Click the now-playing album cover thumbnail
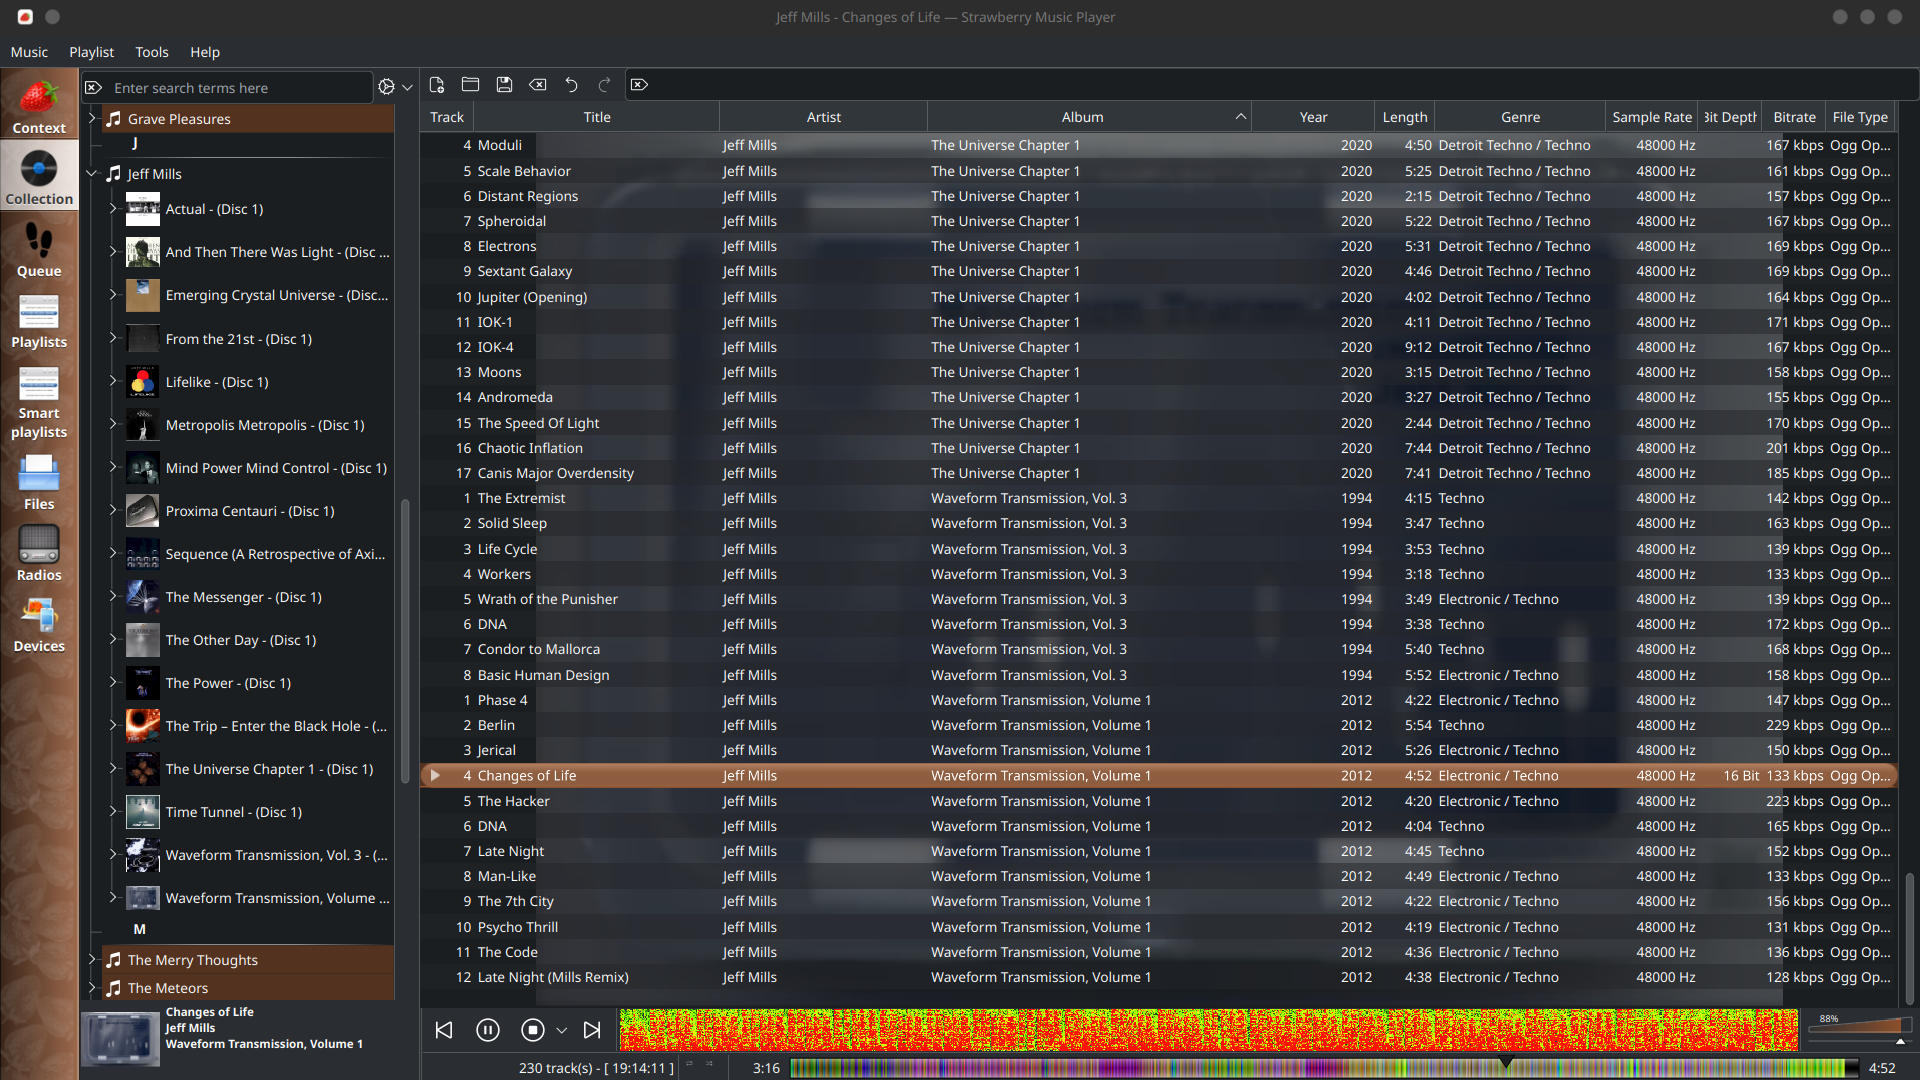1920x1080 pixels. (x=120, y=1039)
